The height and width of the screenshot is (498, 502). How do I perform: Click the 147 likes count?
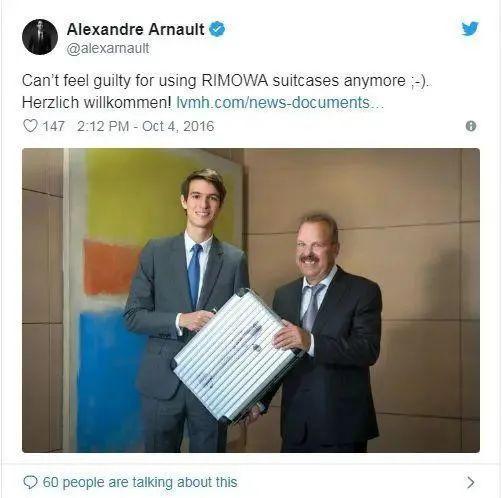(x=53, y=126)
